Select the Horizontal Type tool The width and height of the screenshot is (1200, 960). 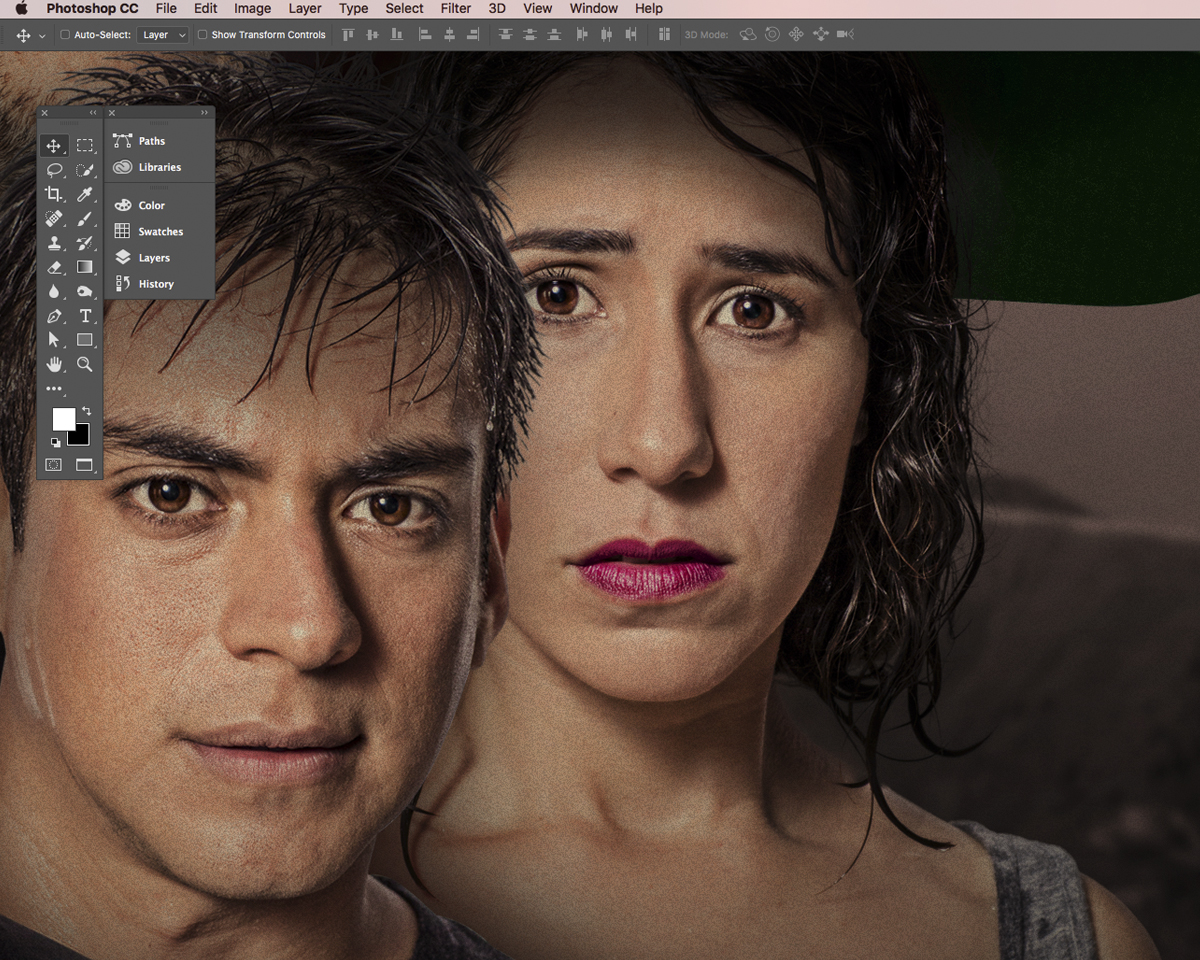(x=85, y=316)
